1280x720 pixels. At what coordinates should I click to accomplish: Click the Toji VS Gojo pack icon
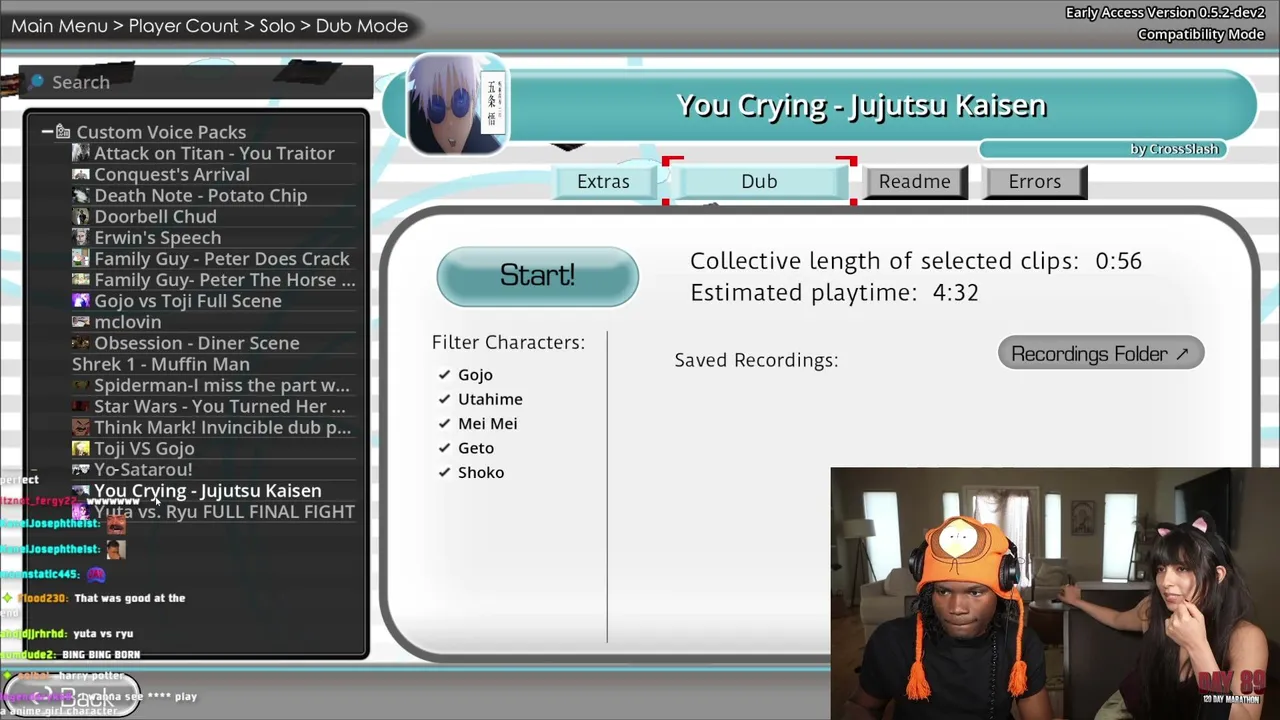click(81, 448)
